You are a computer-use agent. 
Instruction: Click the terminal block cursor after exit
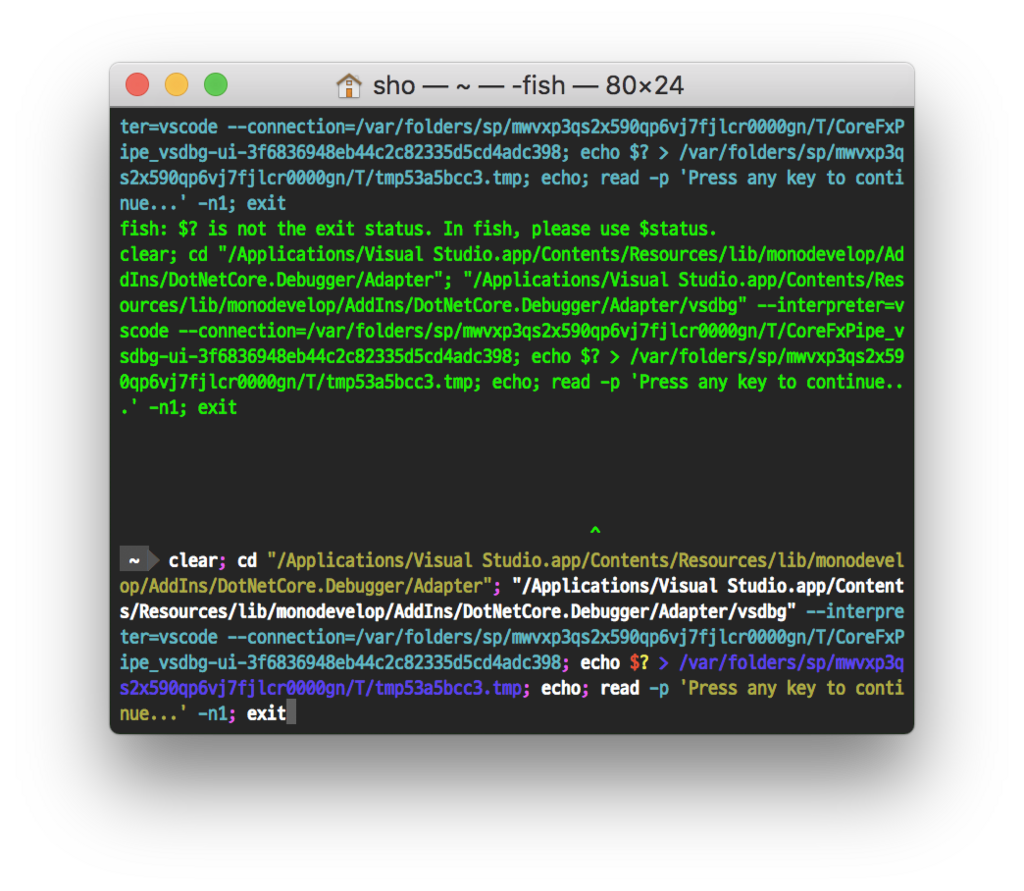coord(291,713)
